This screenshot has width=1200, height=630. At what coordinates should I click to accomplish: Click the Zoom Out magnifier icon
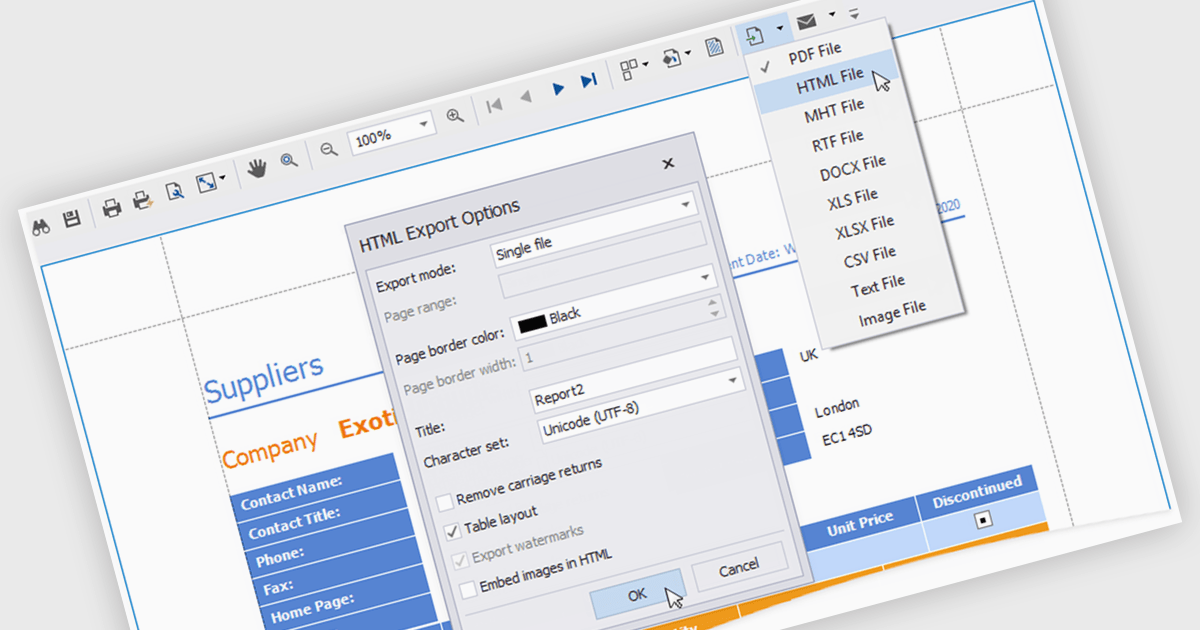328,149
